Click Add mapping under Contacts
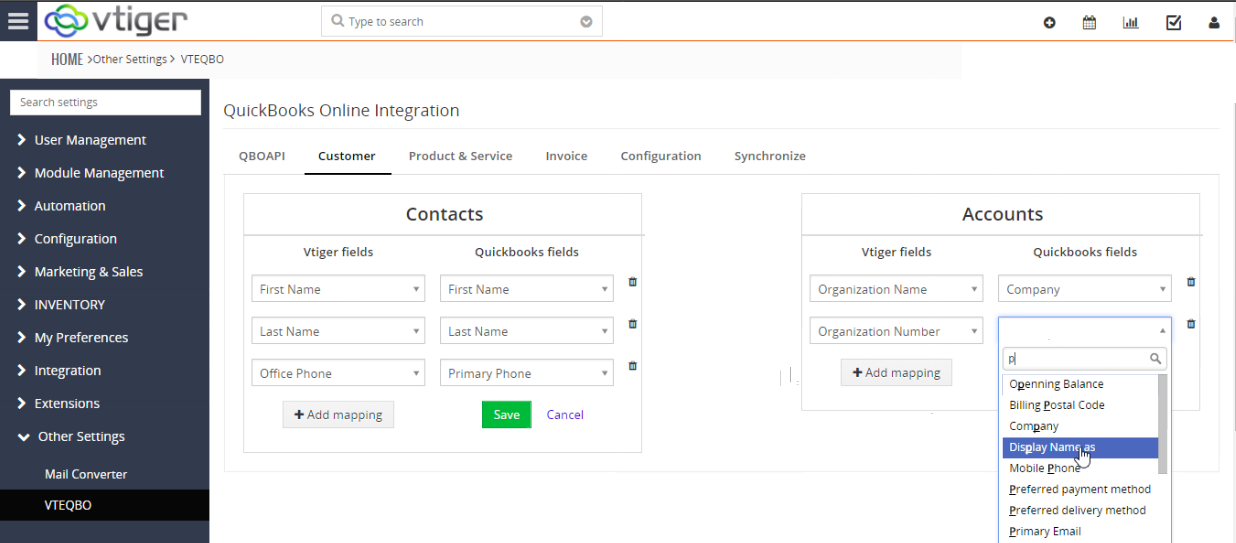This screenshot has width=1236, height=543. (338, 414)
